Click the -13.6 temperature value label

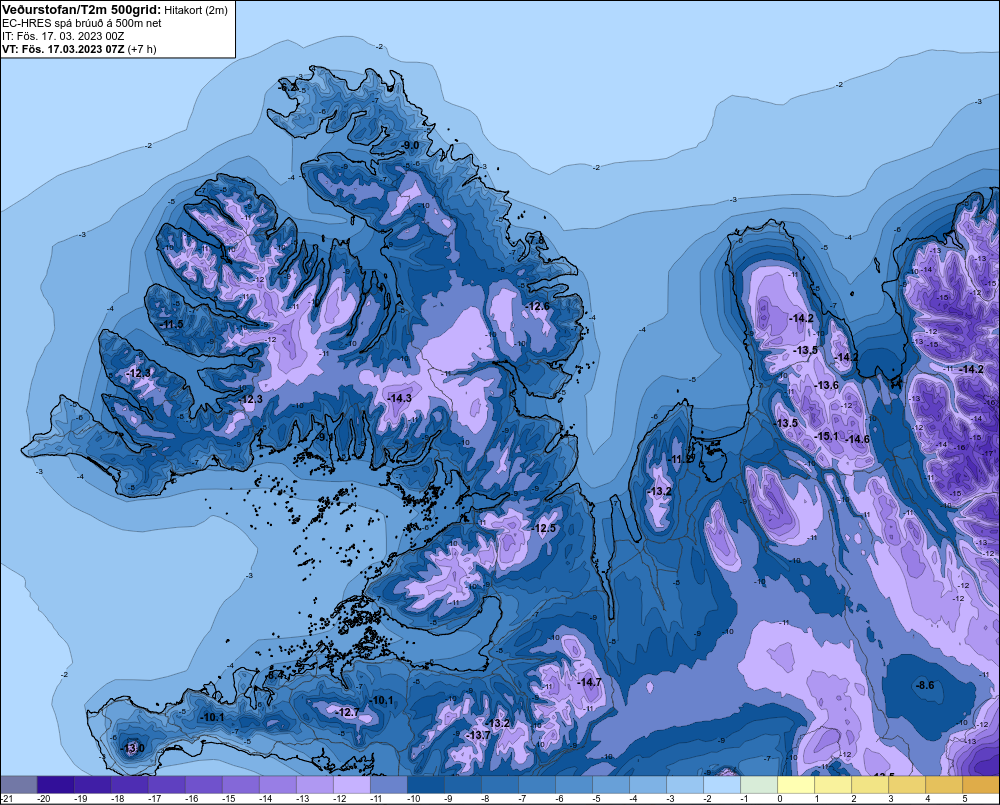pyautogui.click(x=827, y=385)
